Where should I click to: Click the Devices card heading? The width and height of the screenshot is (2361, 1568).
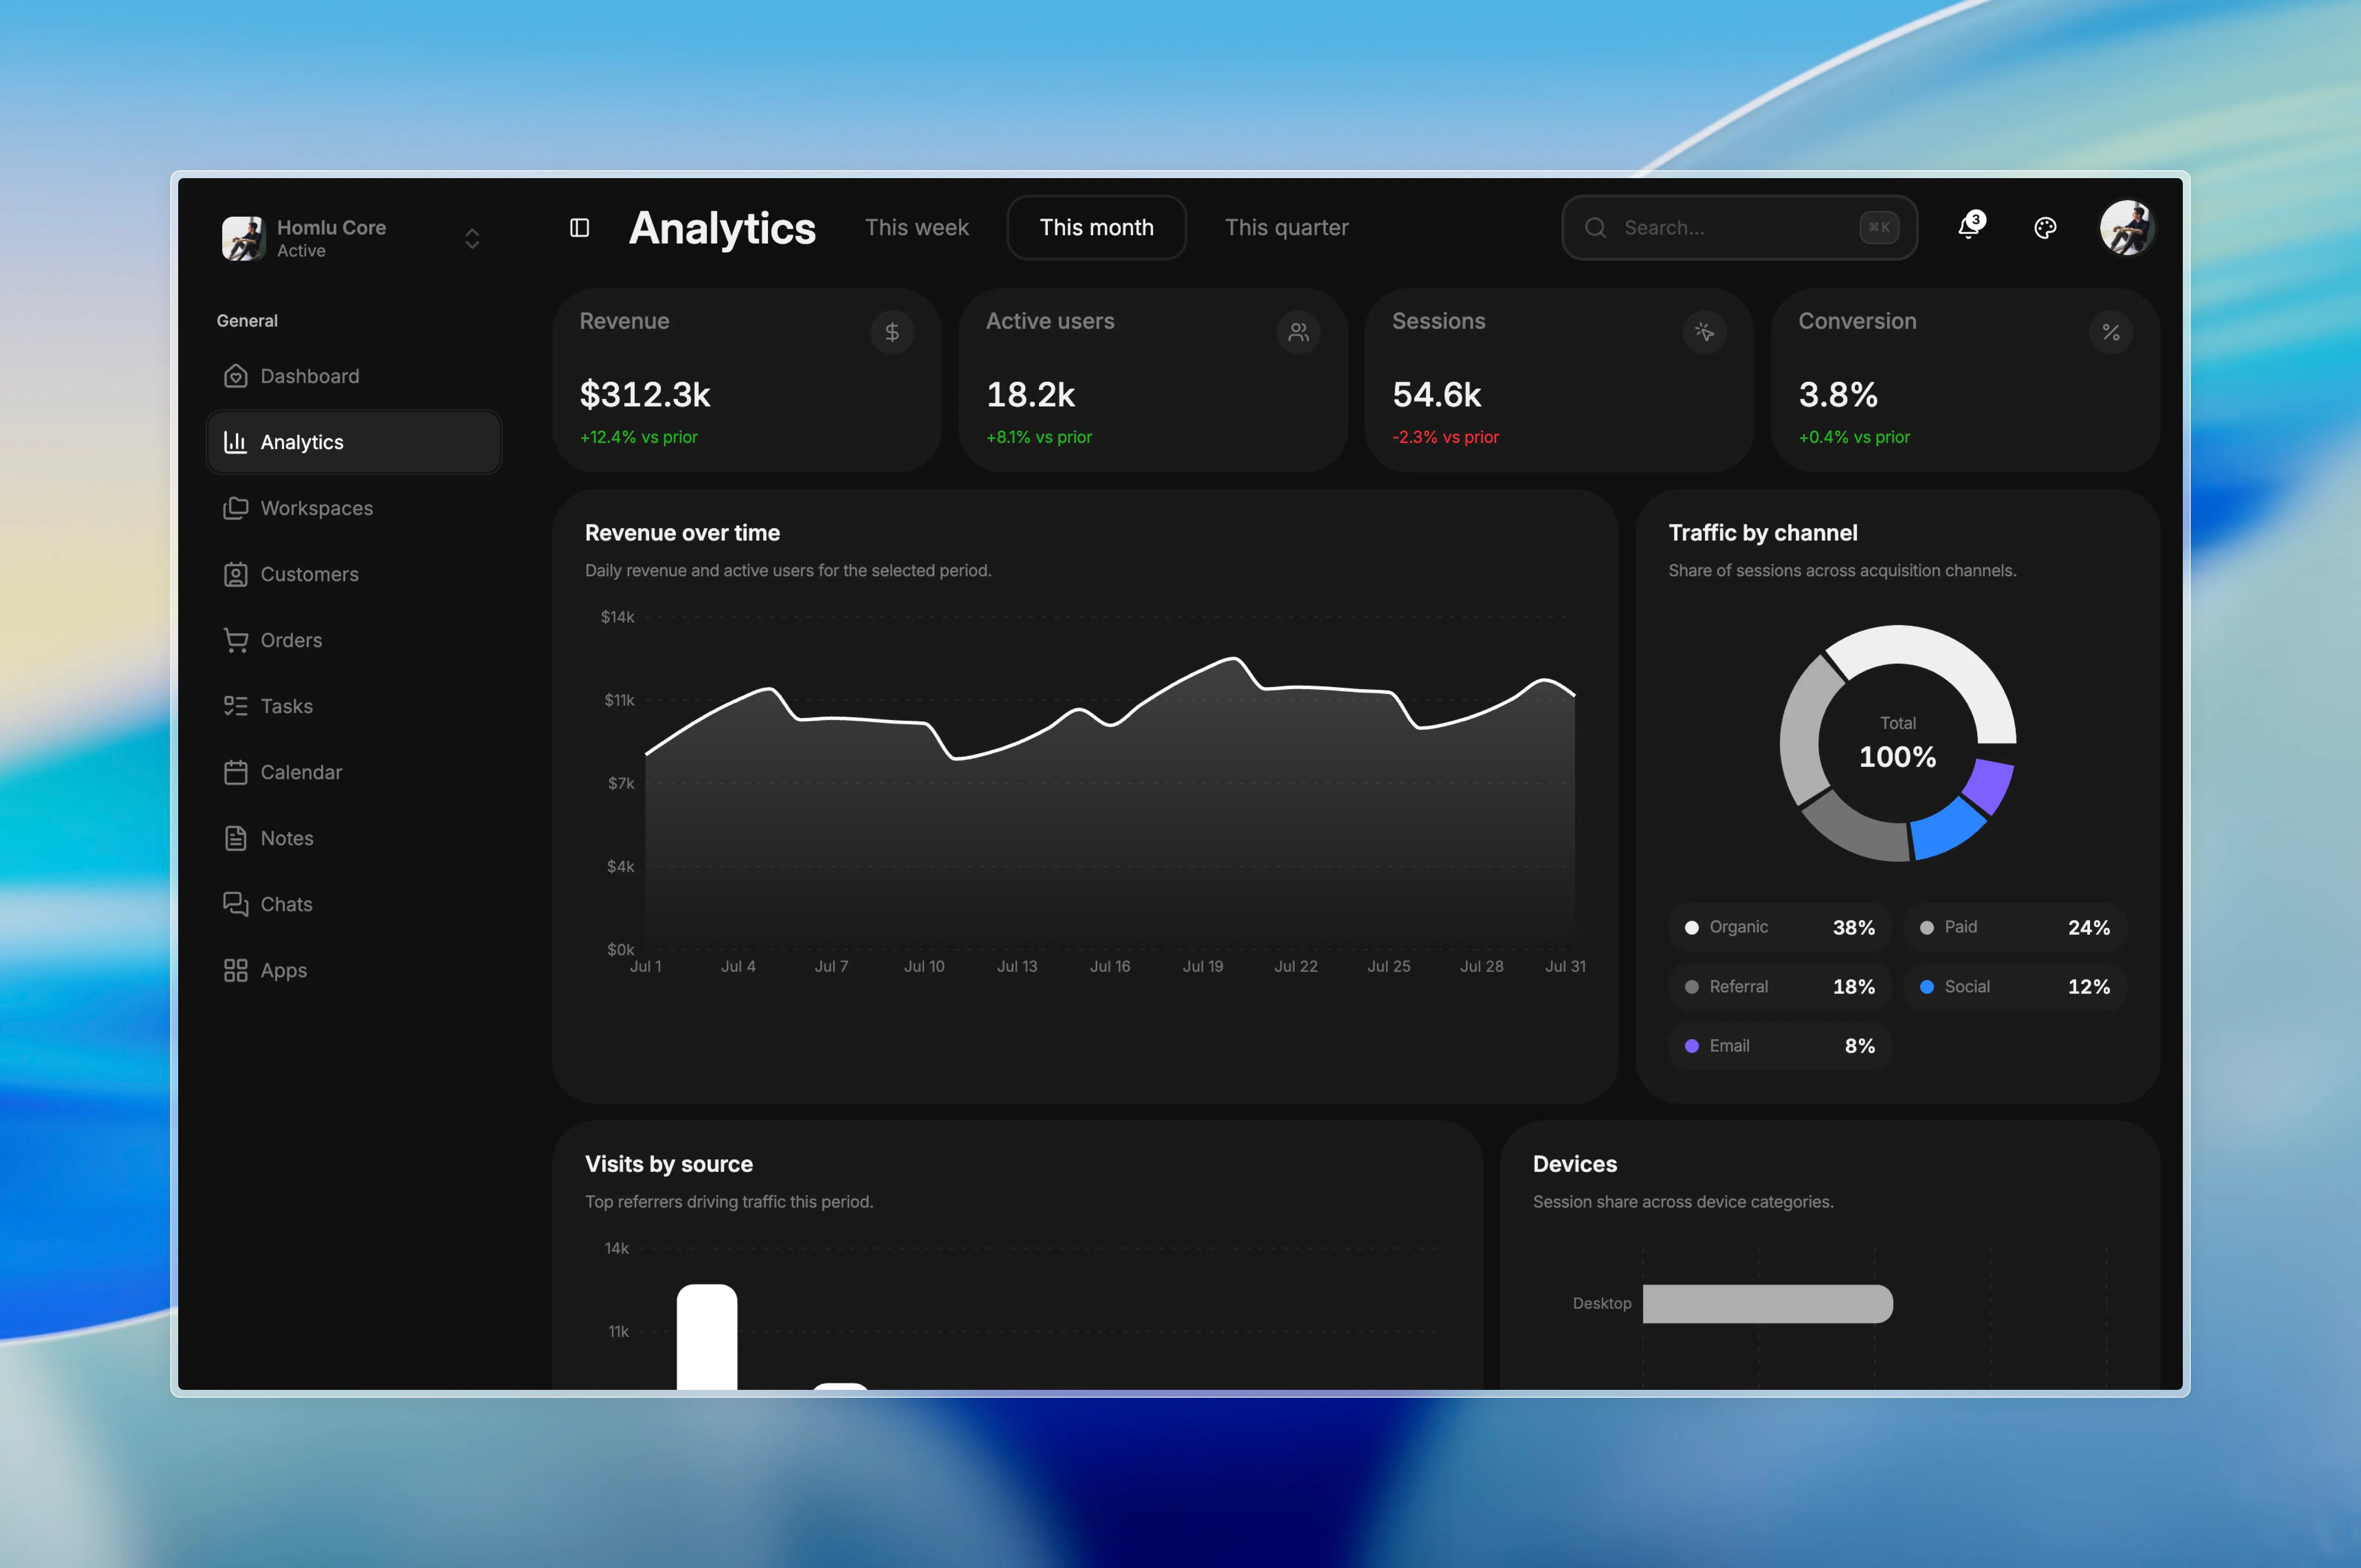(1575, 1164)
